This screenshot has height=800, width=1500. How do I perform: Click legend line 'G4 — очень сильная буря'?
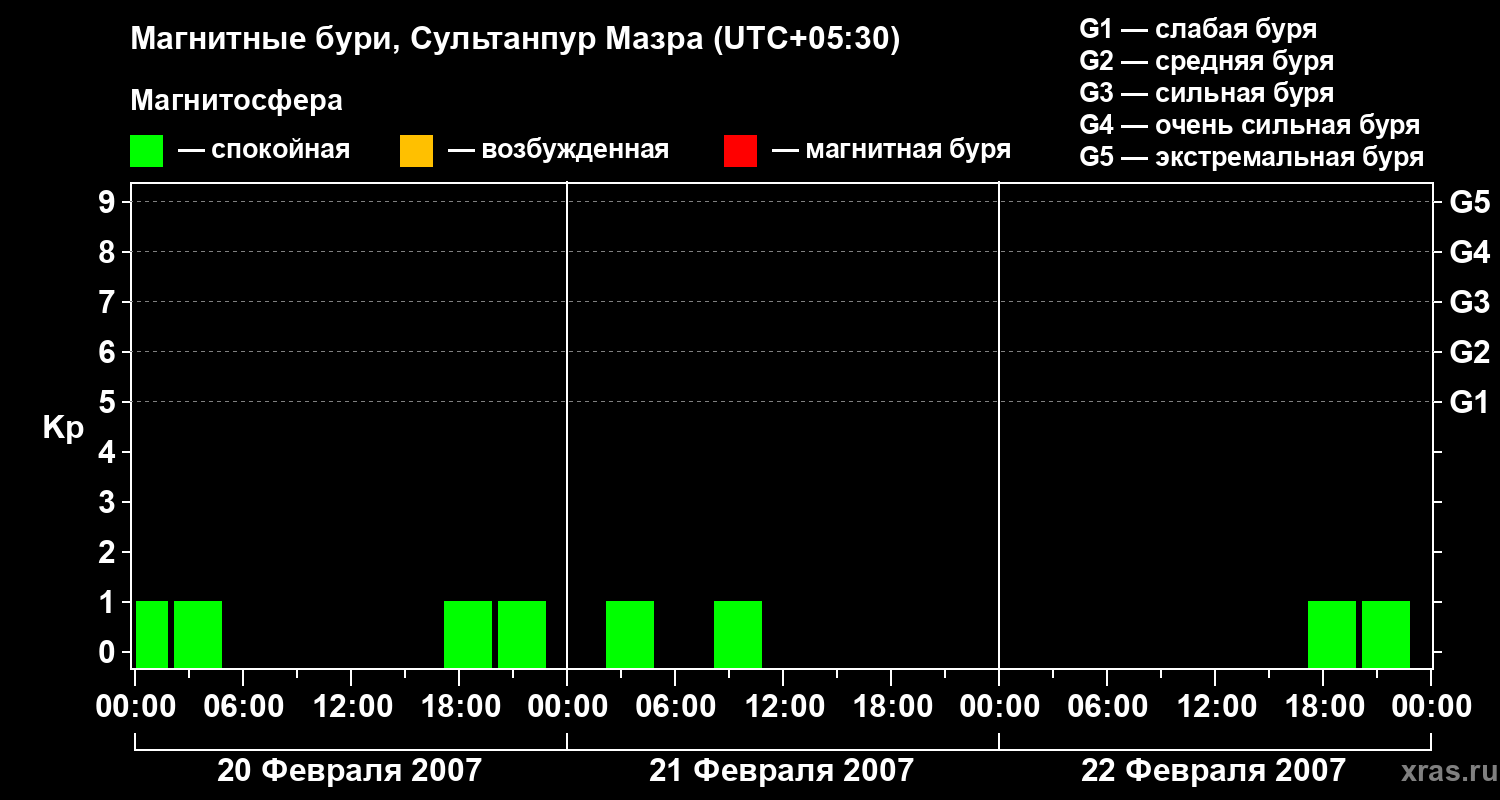coord(1250,125)
